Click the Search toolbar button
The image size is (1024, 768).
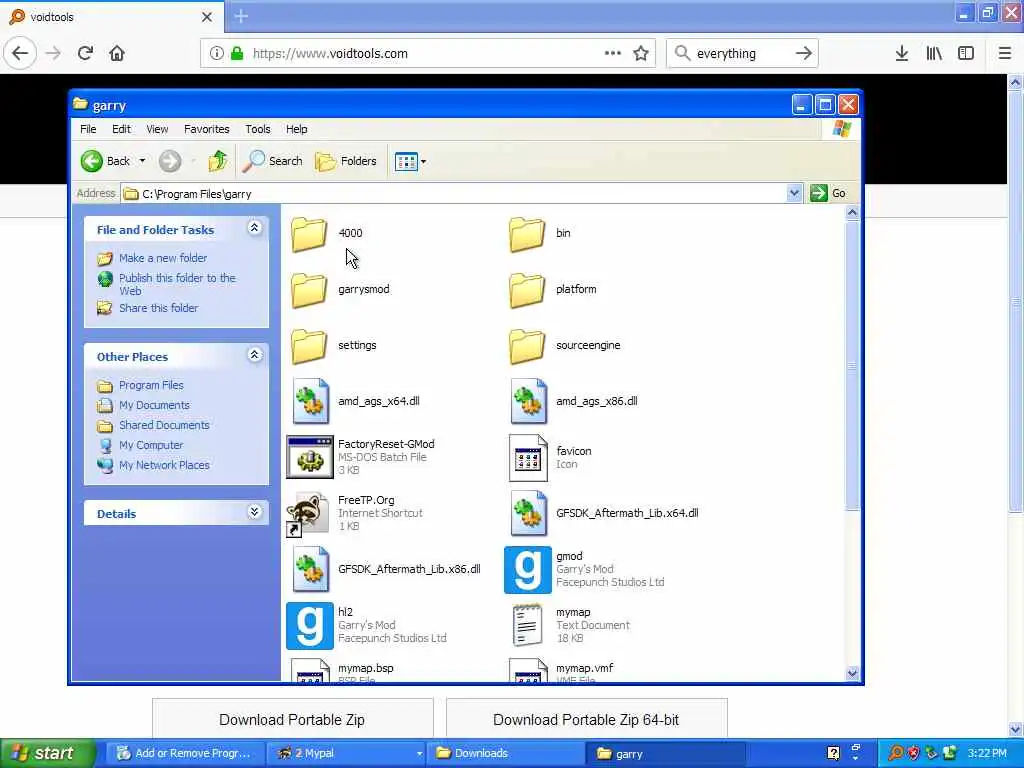click(272, 161)
